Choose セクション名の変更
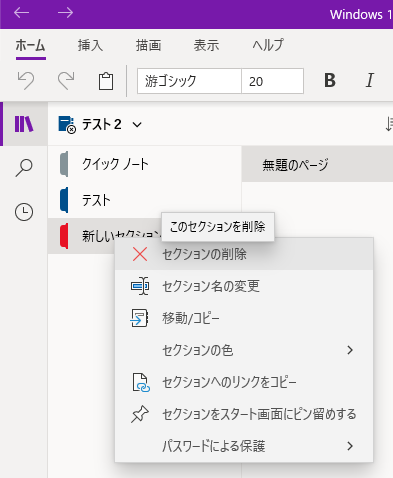 click(244, 286)
